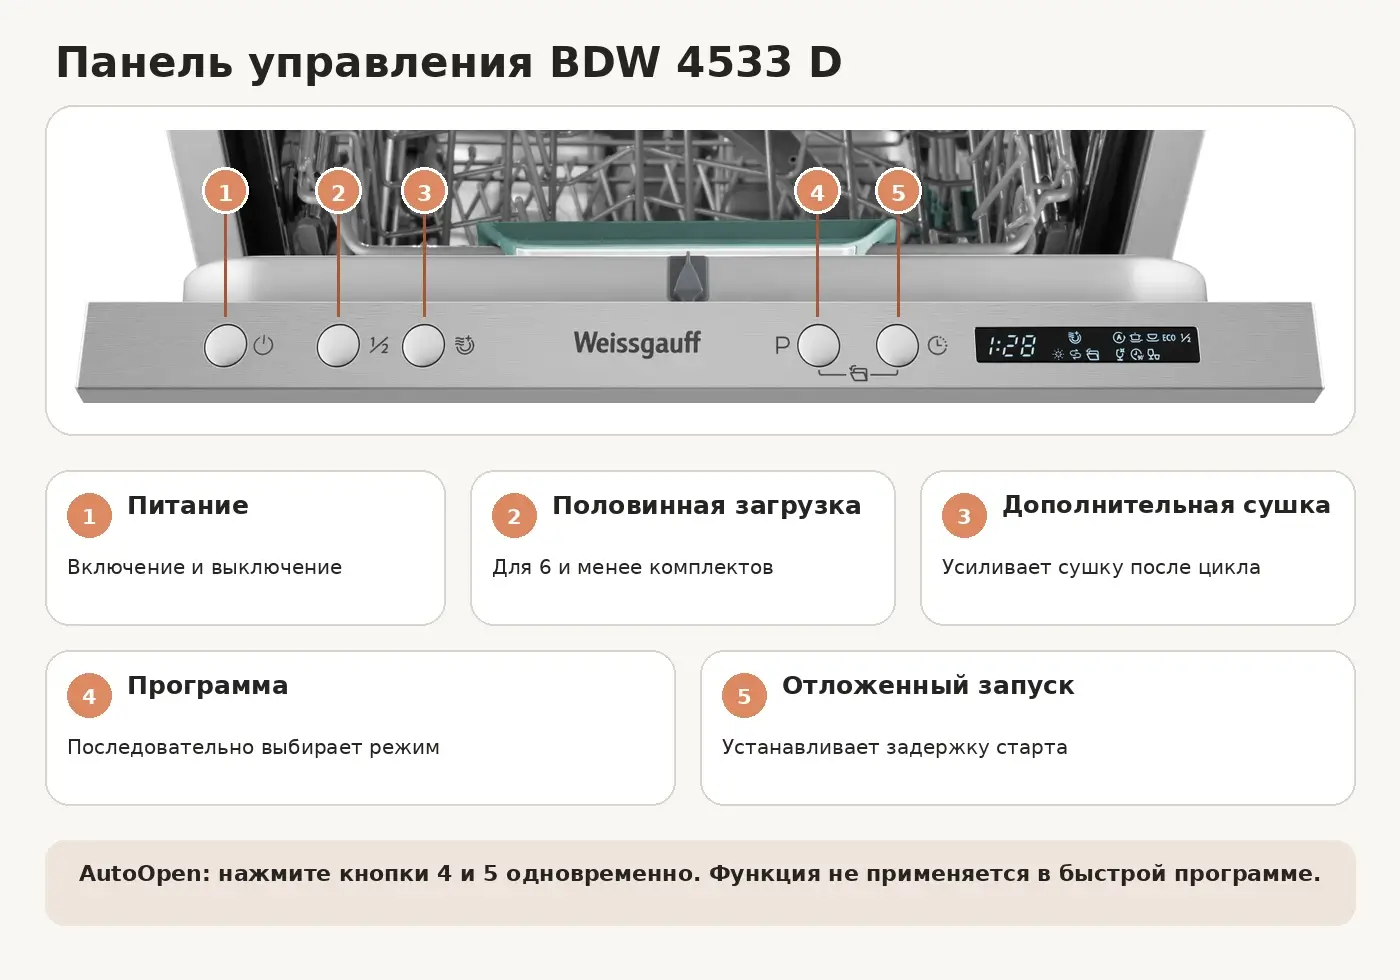This screenshot has height=980, width=1400.
Task: Click the round program selection button
Action: tap(818, 345)
